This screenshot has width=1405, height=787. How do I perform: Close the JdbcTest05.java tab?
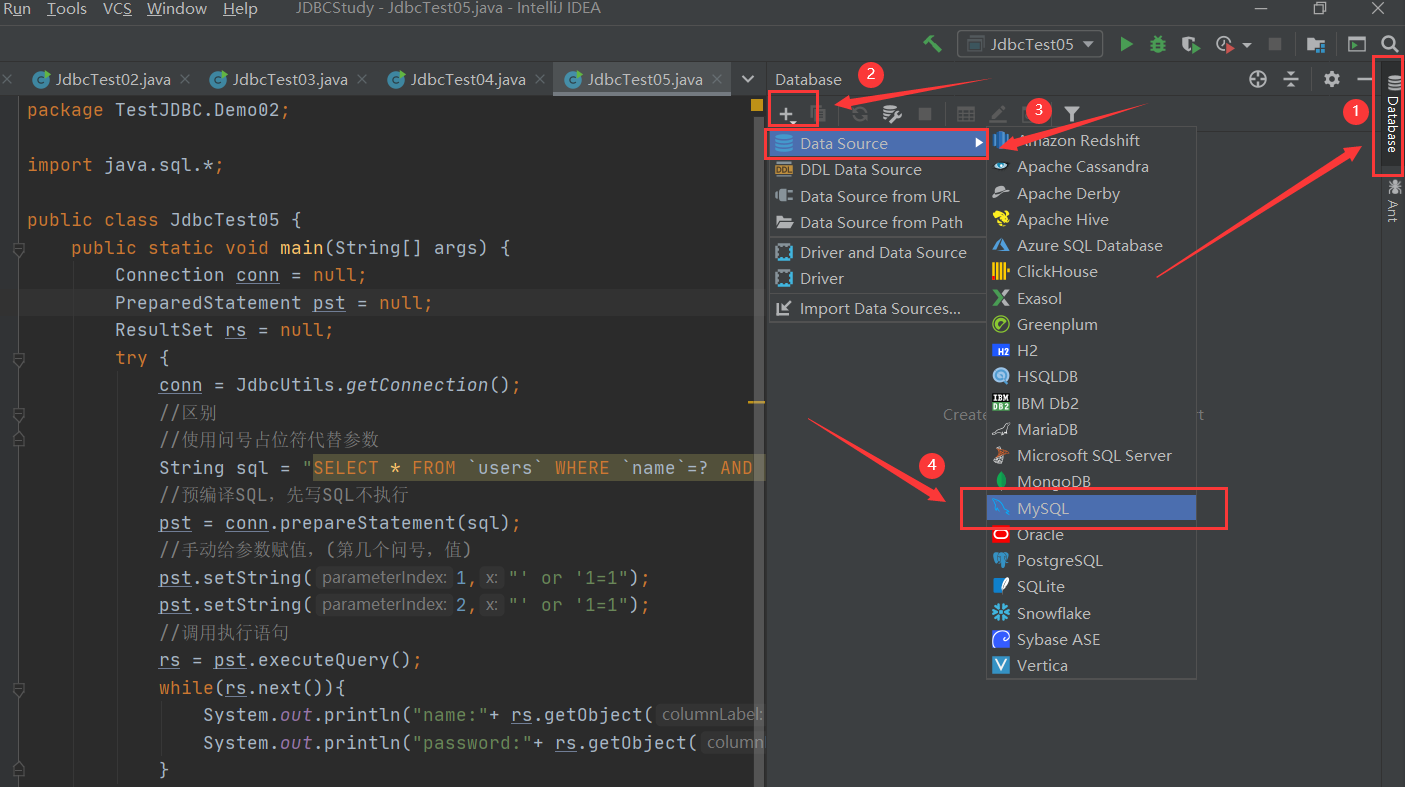(717, 80)
